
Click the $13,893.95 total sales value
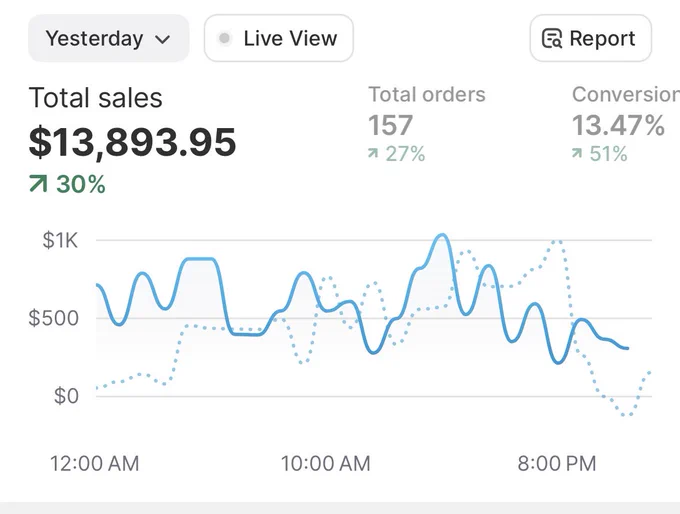coord(132,142)
